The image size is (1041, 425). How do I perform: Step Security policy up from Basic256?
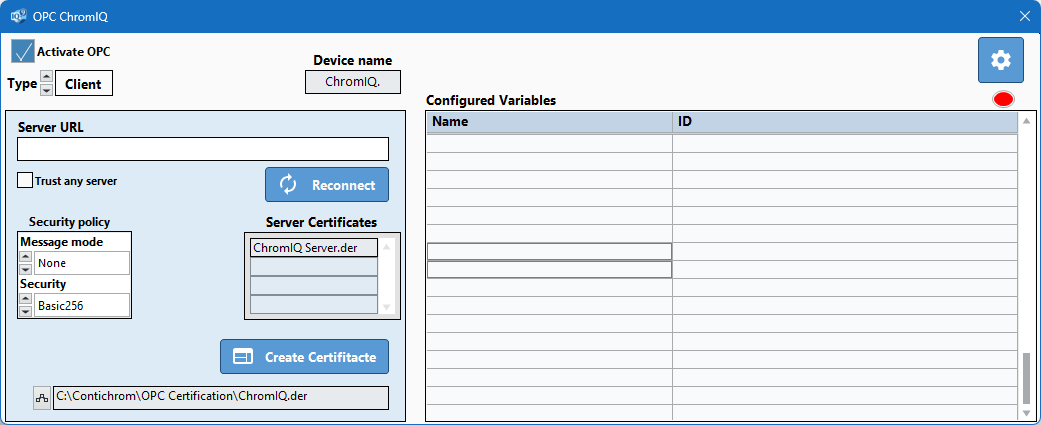tap(25, 299)
